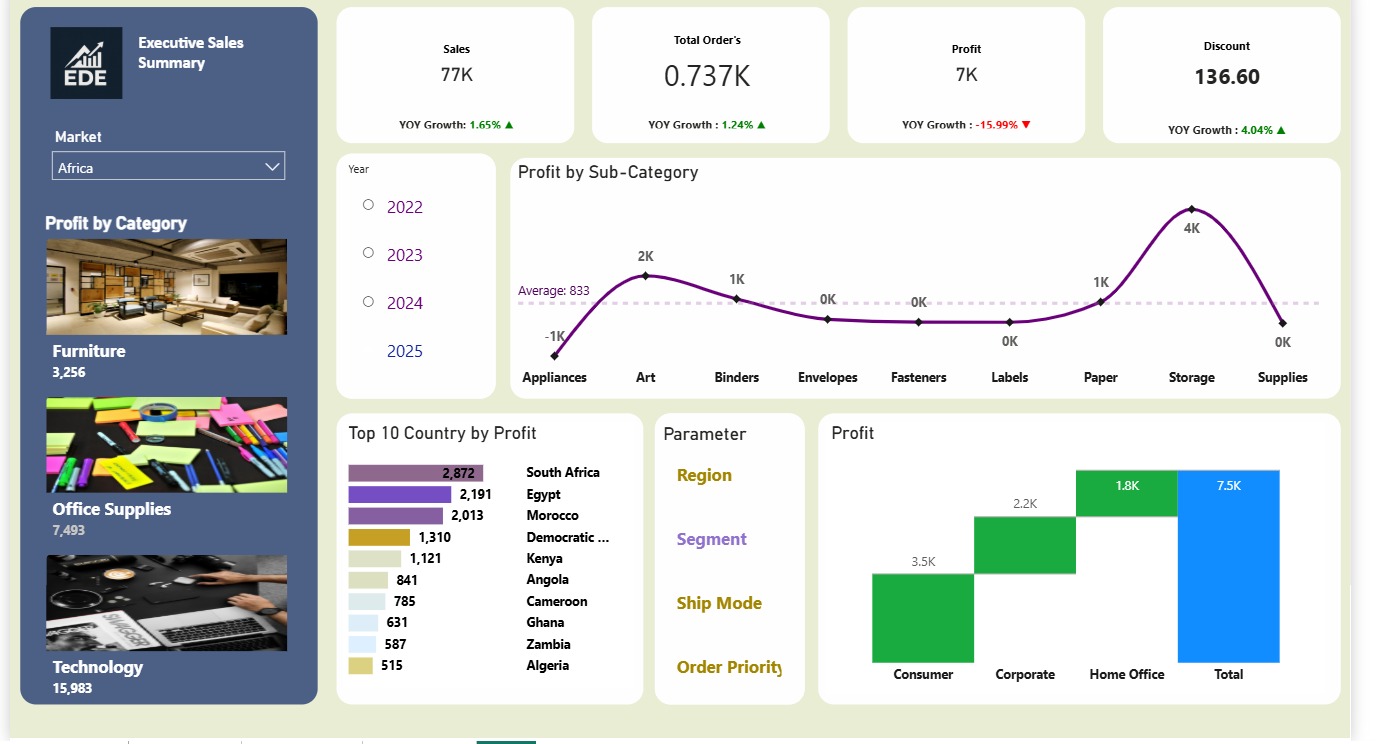Click the green arrow beside Sales YOY Growth
The width and height of the screenshot is (1384, 744).
pos(509,125)
